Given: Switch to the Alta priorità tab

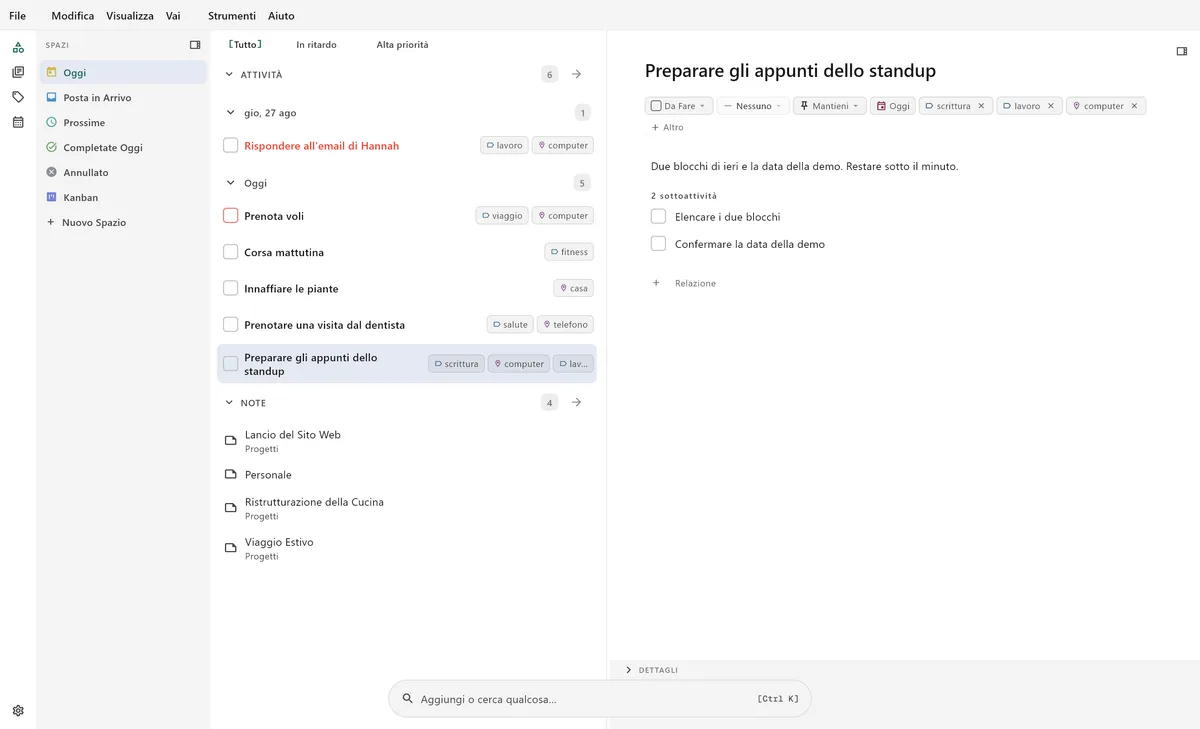Looking at the screenshot, I should [x=402, y=45].
